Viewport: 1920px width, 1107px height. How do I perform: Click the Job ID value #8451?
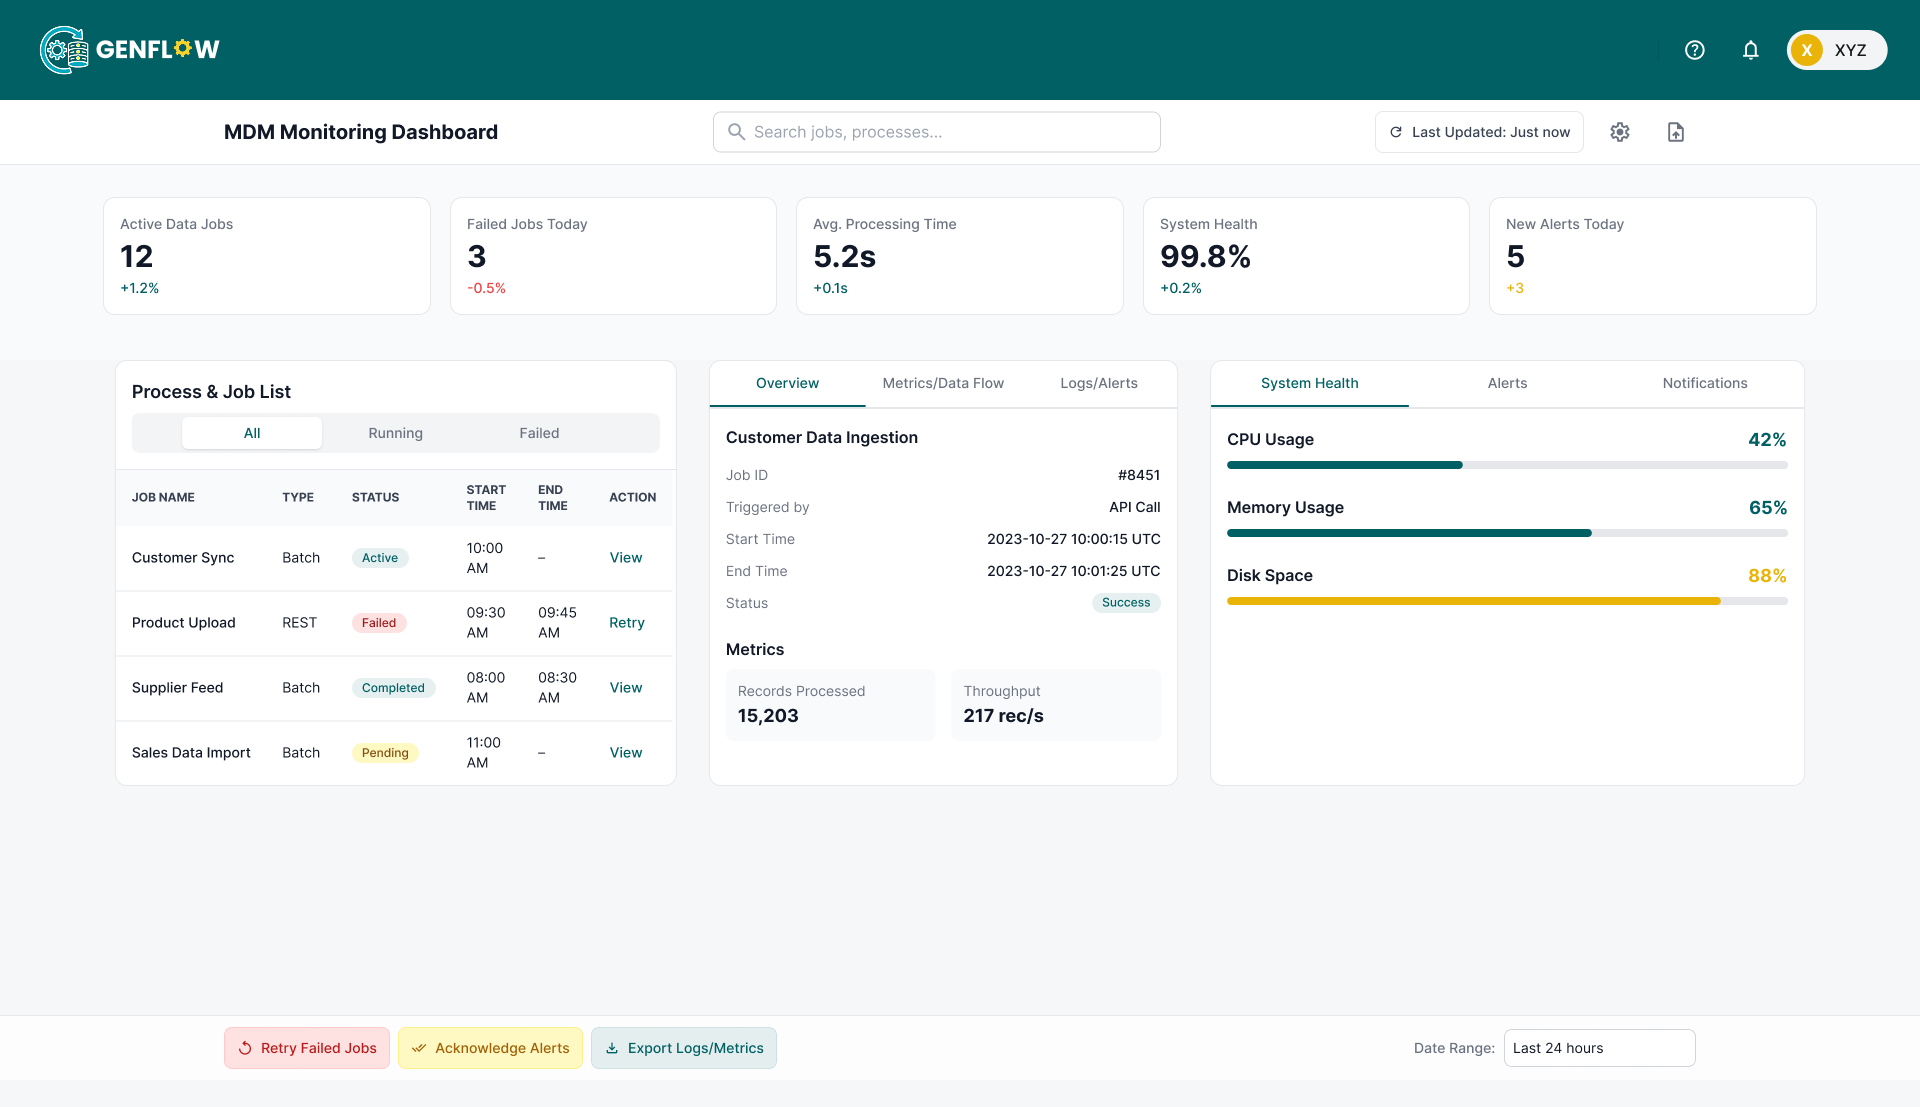click(1139, 475)
